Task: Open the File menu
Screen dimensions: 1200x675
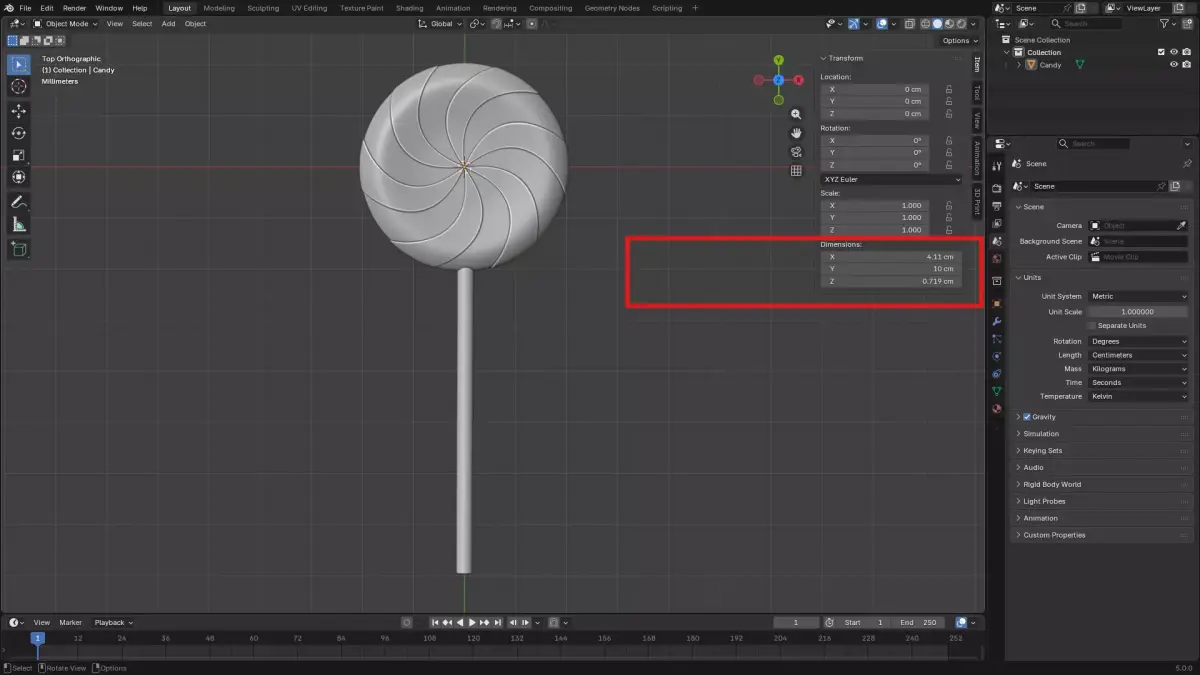Action: pos(25,8)
